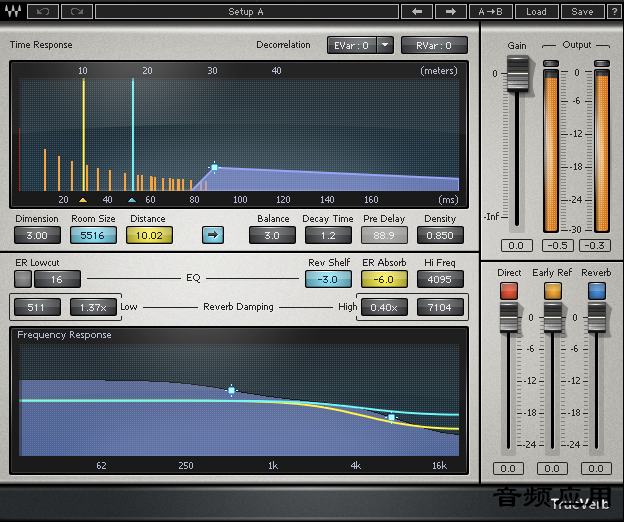Click the low damping node on frequency graph
624x522 pixels.
[x=232, y=390]
